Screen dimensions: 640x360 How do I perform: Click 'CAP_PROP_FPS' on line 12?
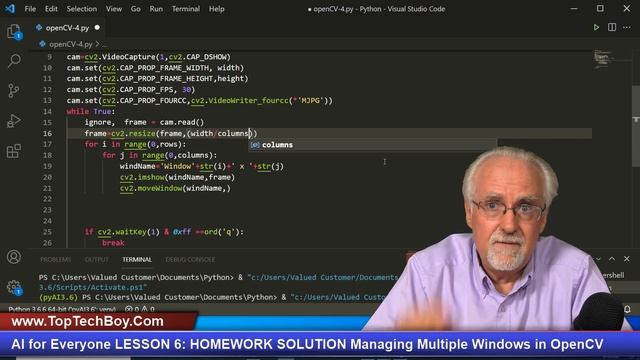[146, 89]
